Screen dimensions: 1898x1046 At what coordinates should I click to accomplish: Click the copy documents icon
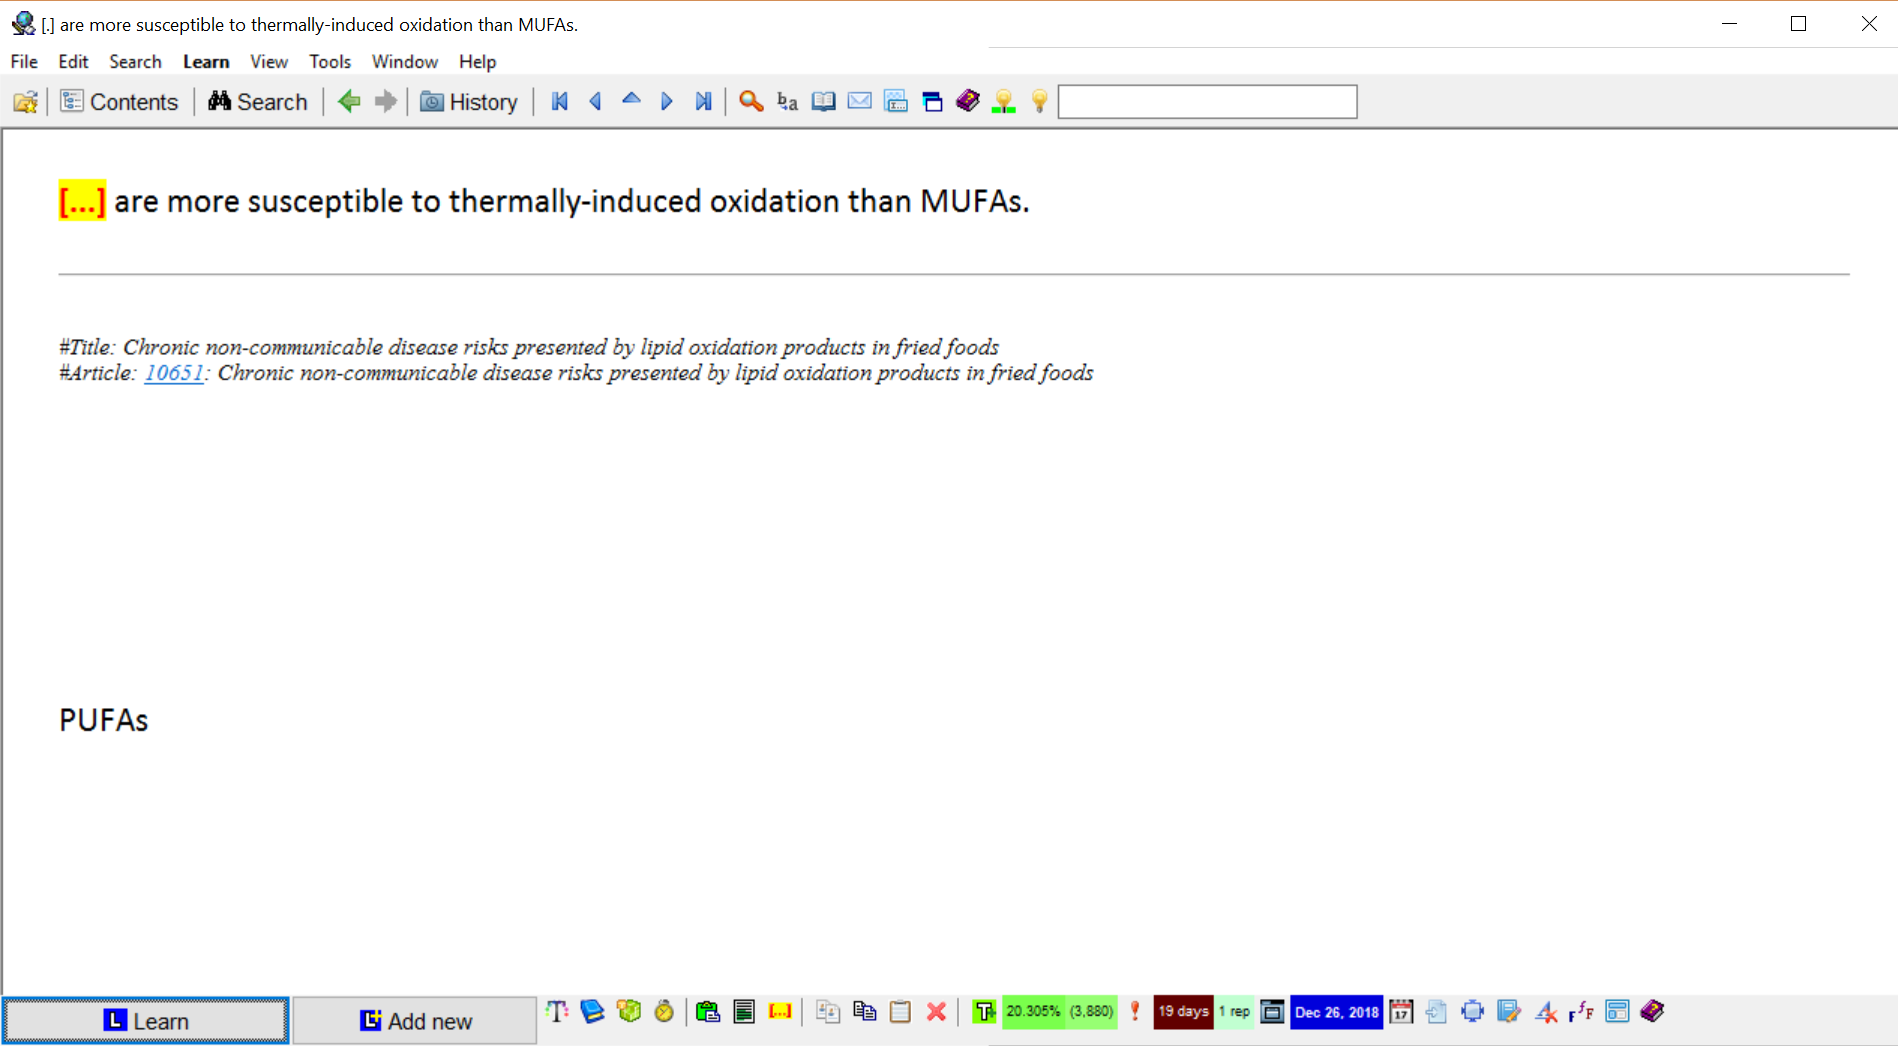pos(864,1012)
